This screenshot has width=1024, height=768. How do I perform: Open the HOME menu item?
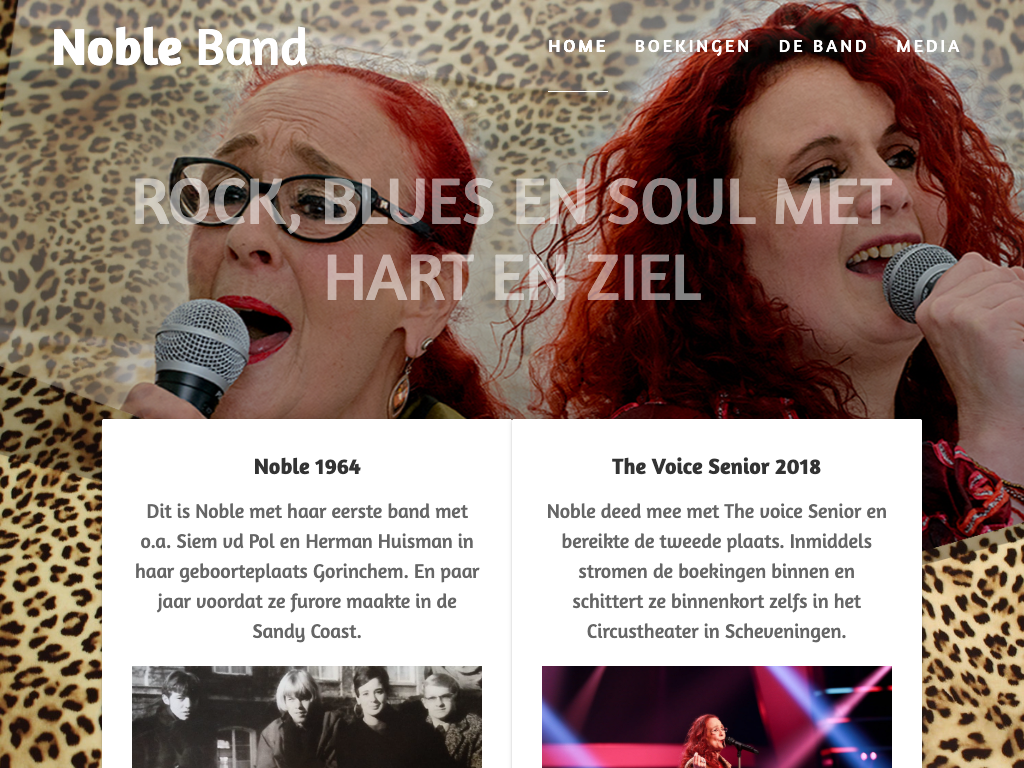(x=577, y=46)
